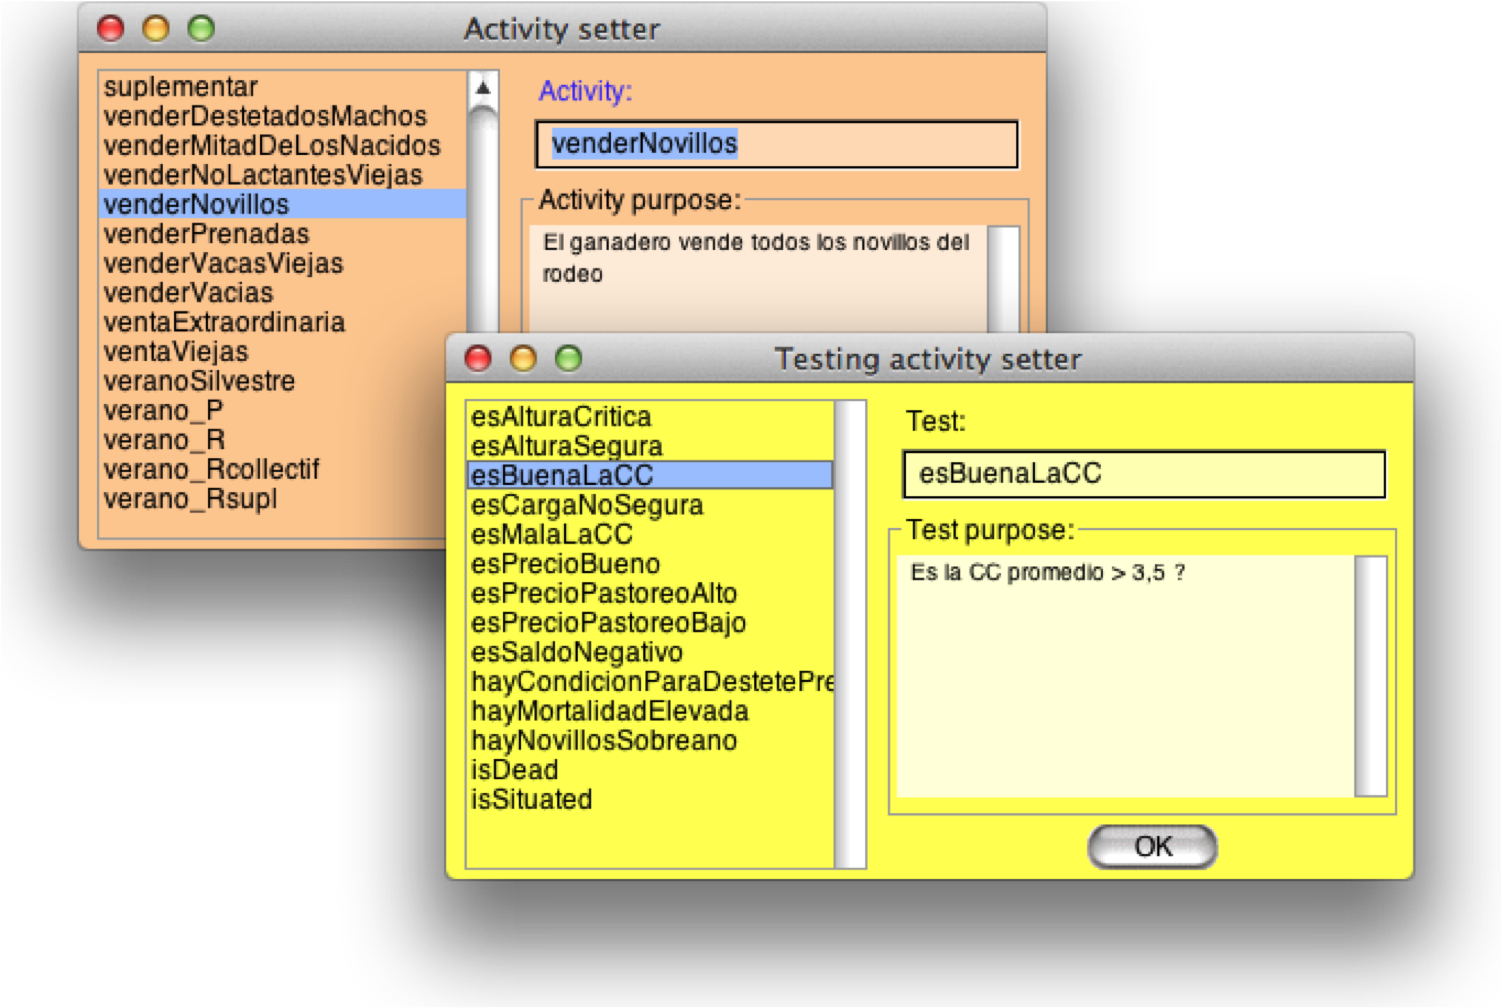Click OK in Testing activity setter
This screenshot has width=1502, height=1008.
click(1152, 847)
